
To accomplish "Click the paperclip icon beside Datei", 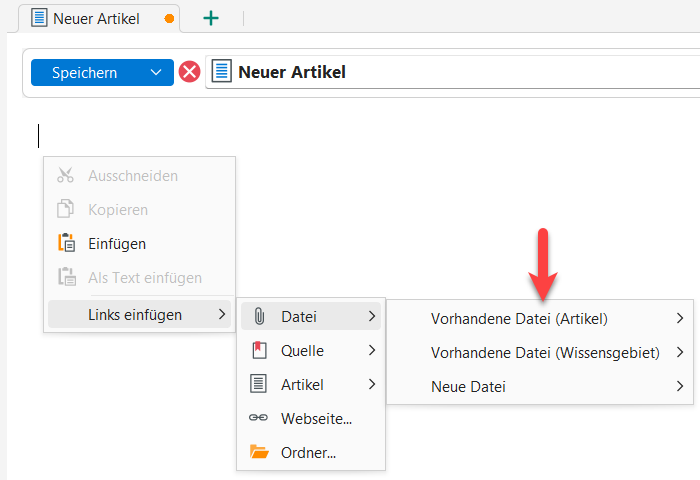I will click(x=259, y=317).
